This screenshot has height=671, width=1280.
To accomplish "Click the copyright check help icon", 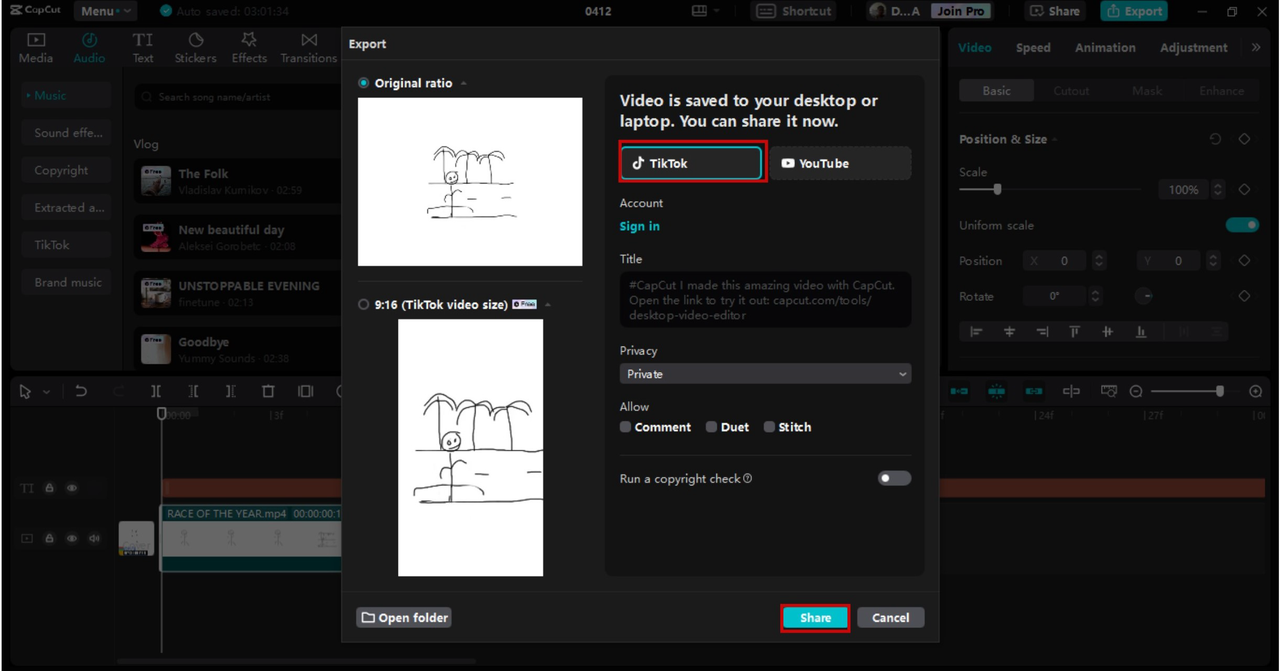I will click(x=748, y=479).
